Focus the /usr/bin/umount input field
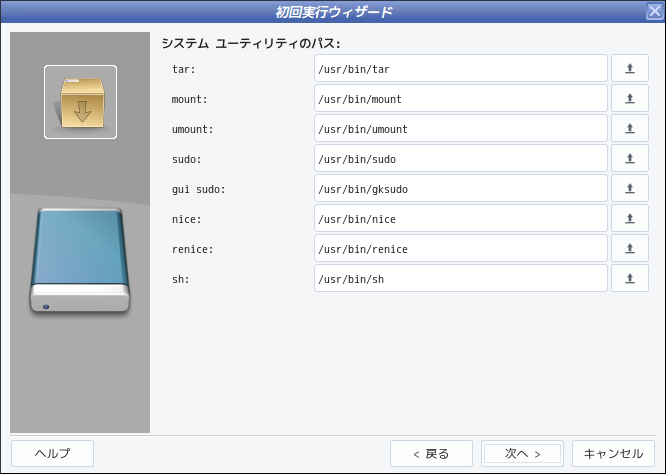666x474 pixels. pyautogui.click(x=460, y=128)
